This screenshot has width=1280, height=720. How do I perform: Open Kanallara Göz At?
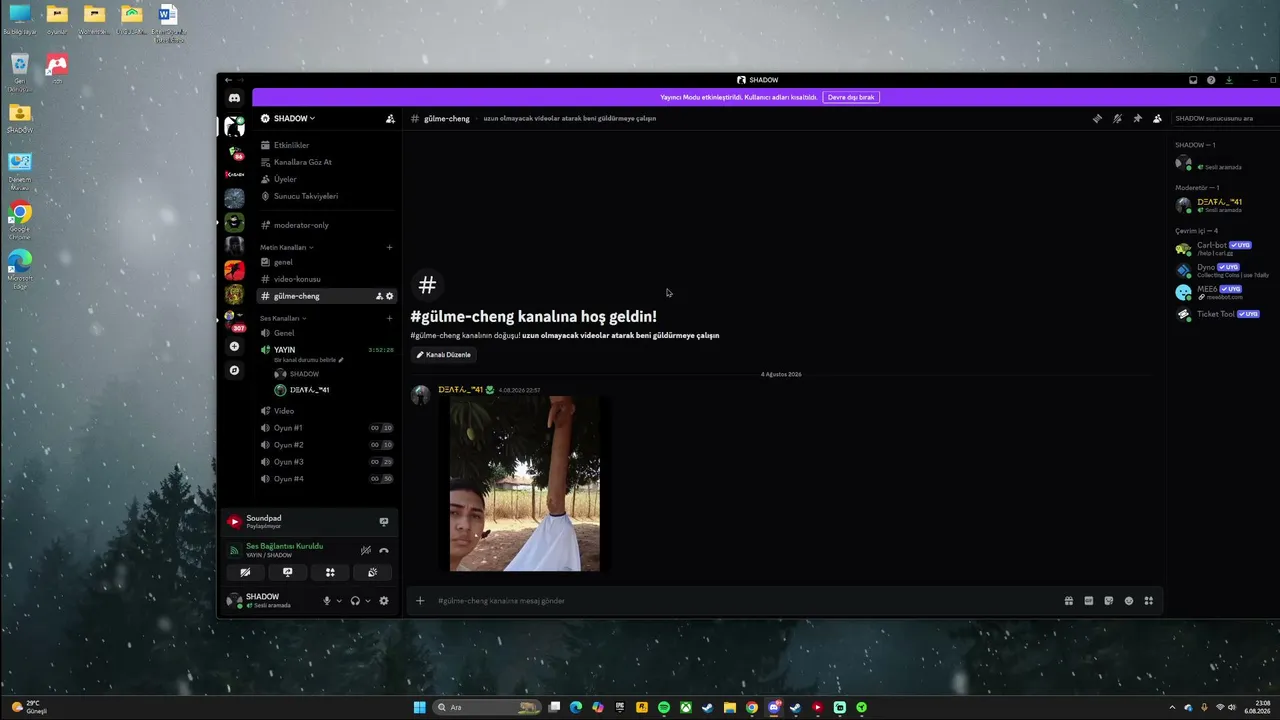tap(327, 162)
